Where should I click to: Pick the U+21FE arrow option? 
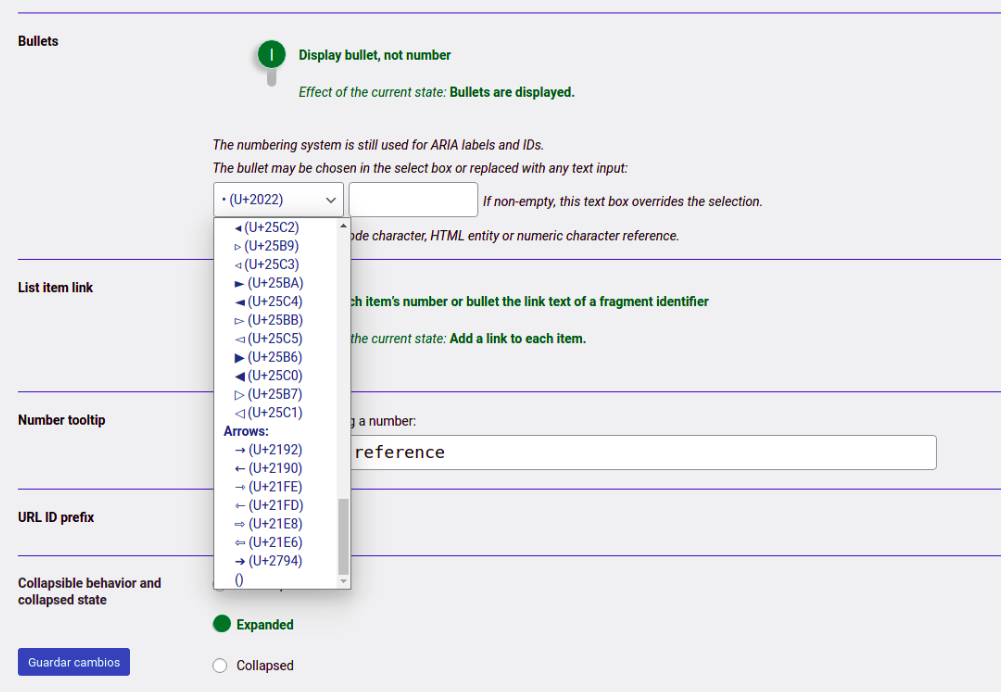pos(275,486)
